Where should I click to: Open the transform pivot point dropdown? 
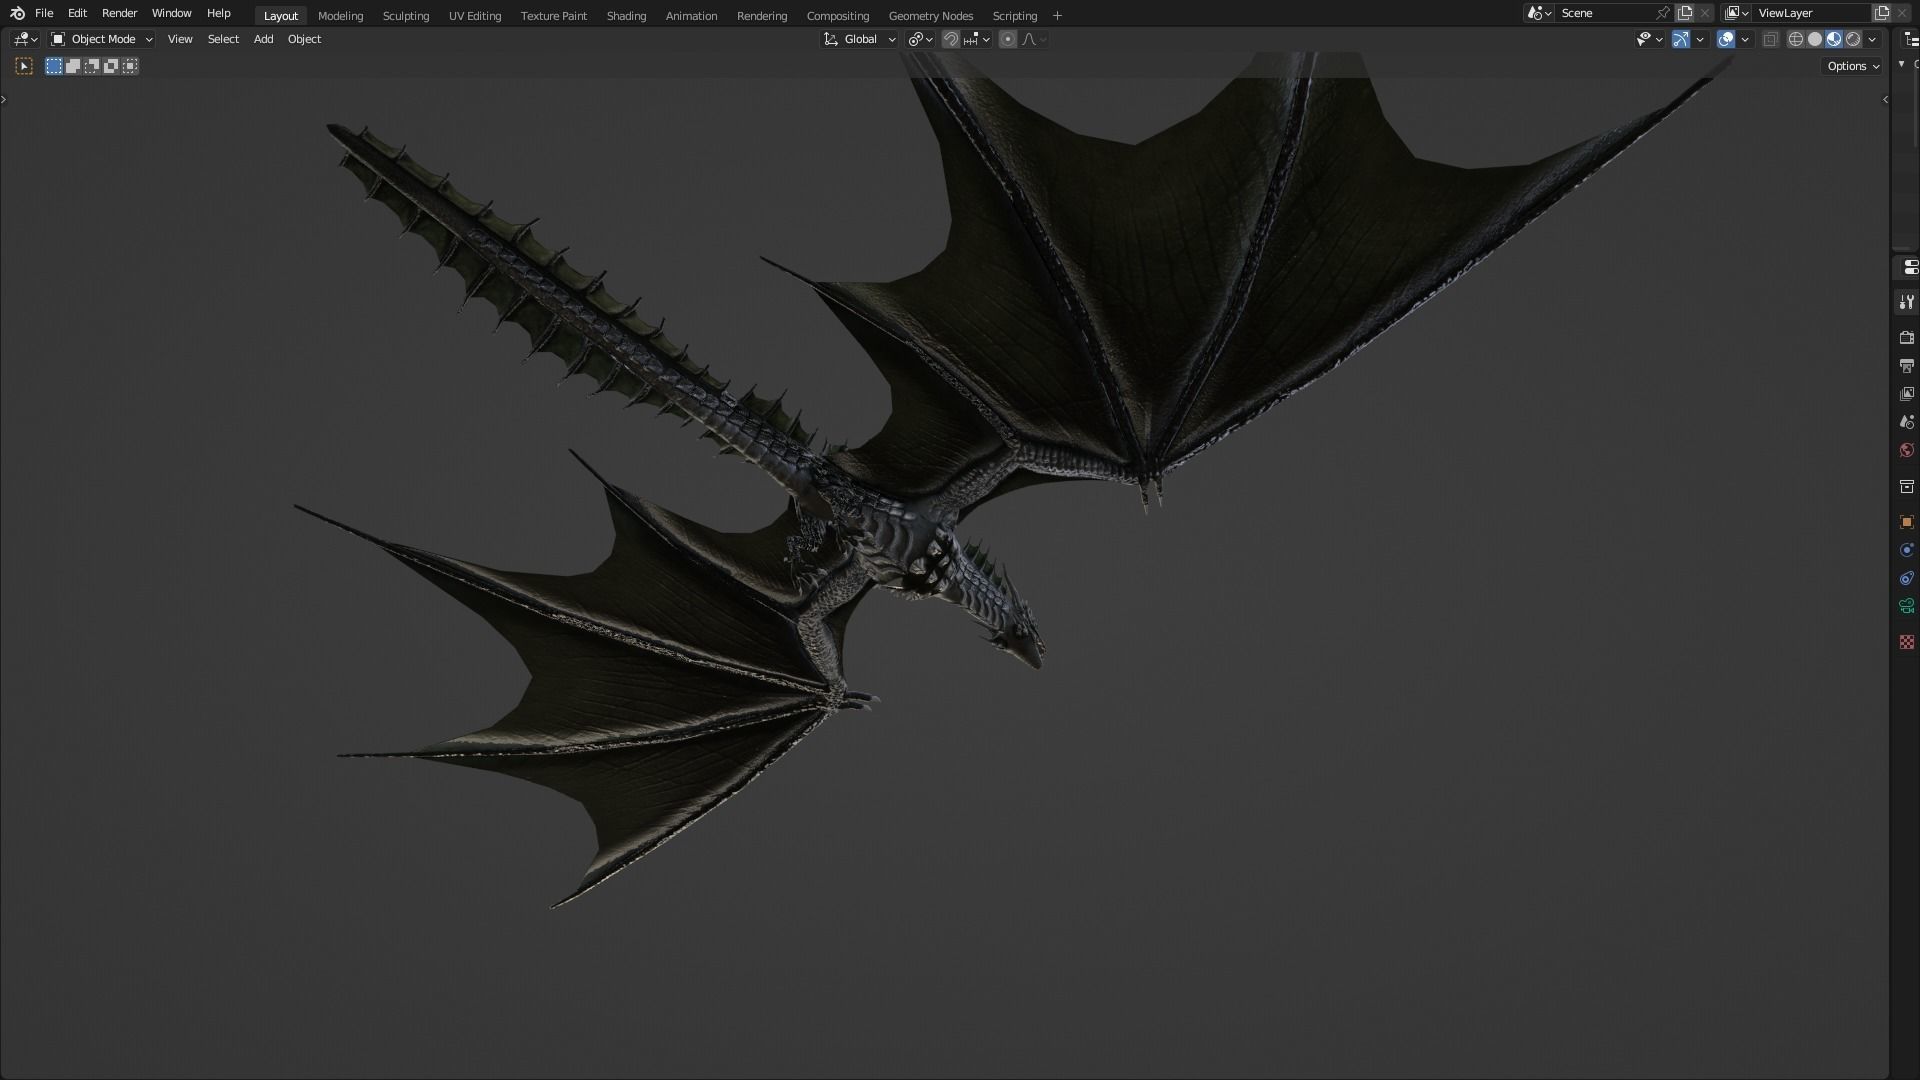920,39
